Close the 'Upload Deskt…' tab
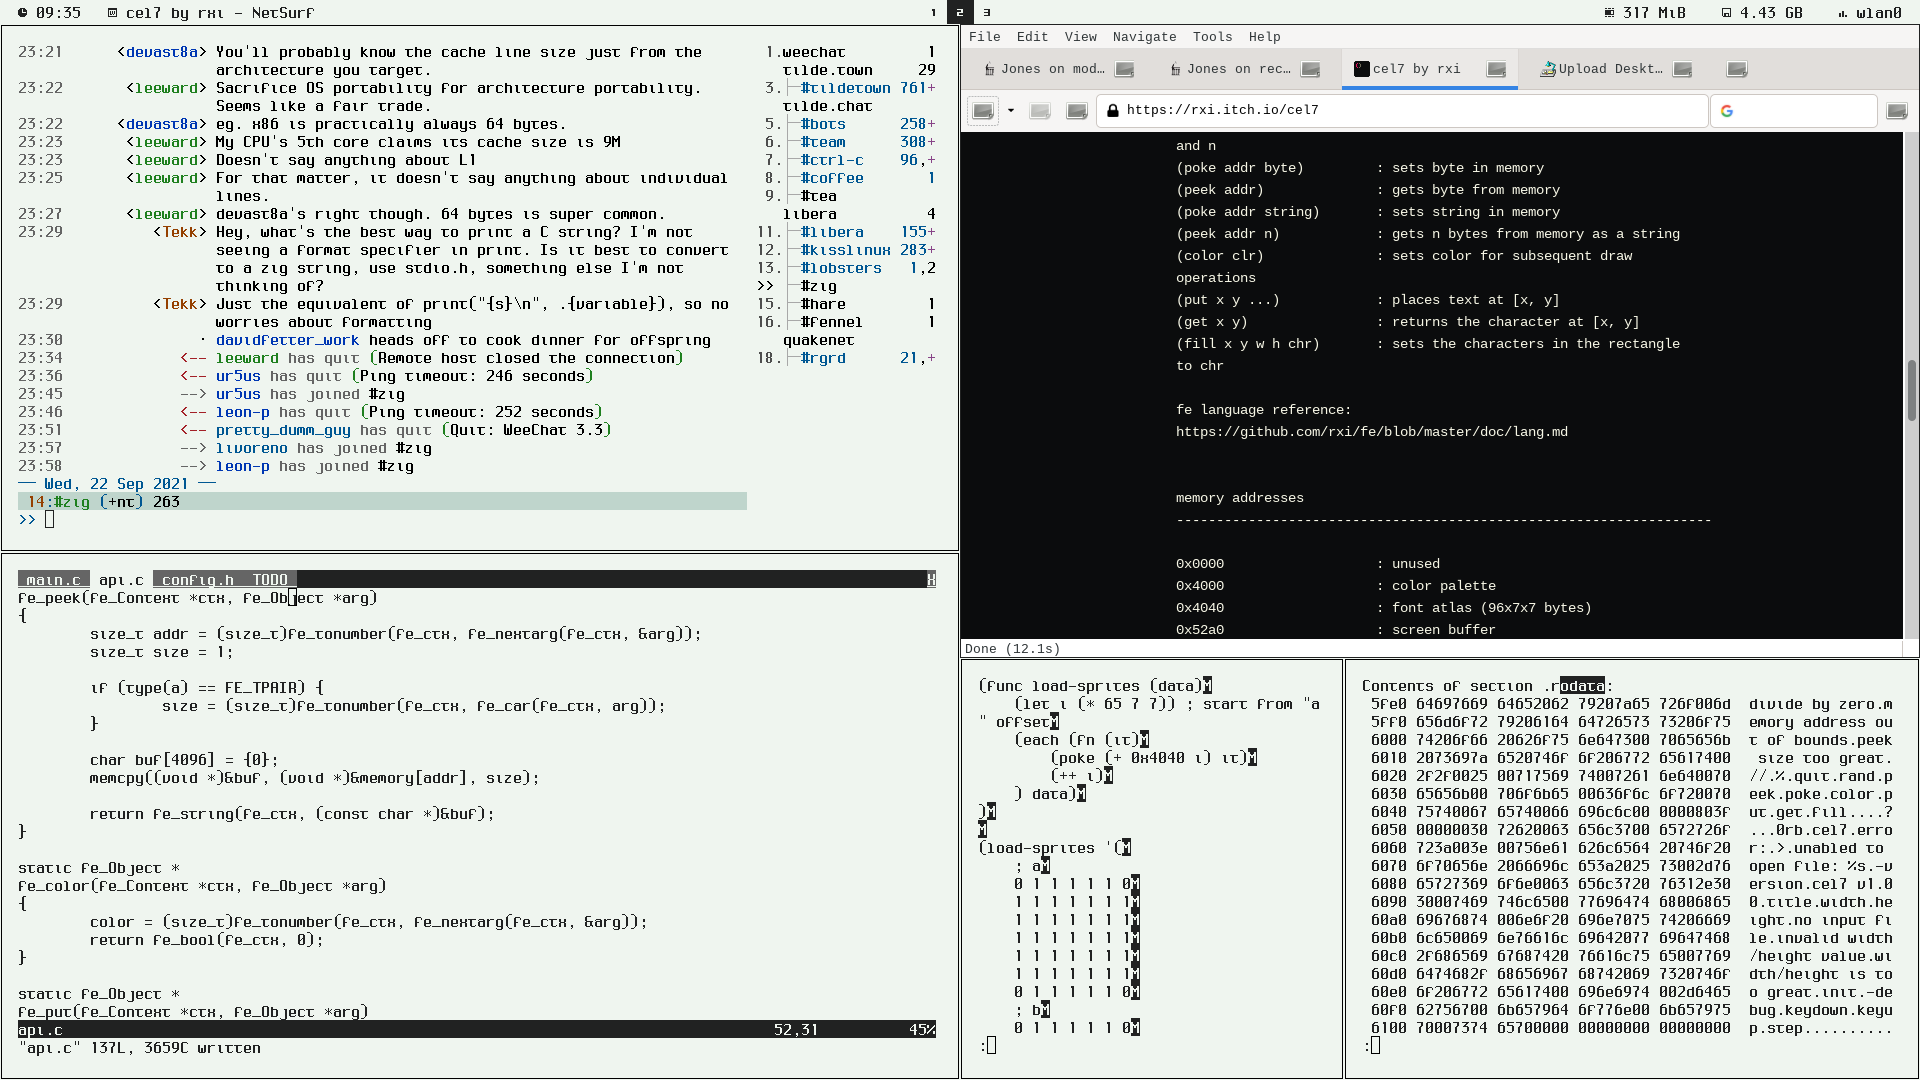Image resolution: width=1920 pixels, height=1080 pixels. point(1683,69)
